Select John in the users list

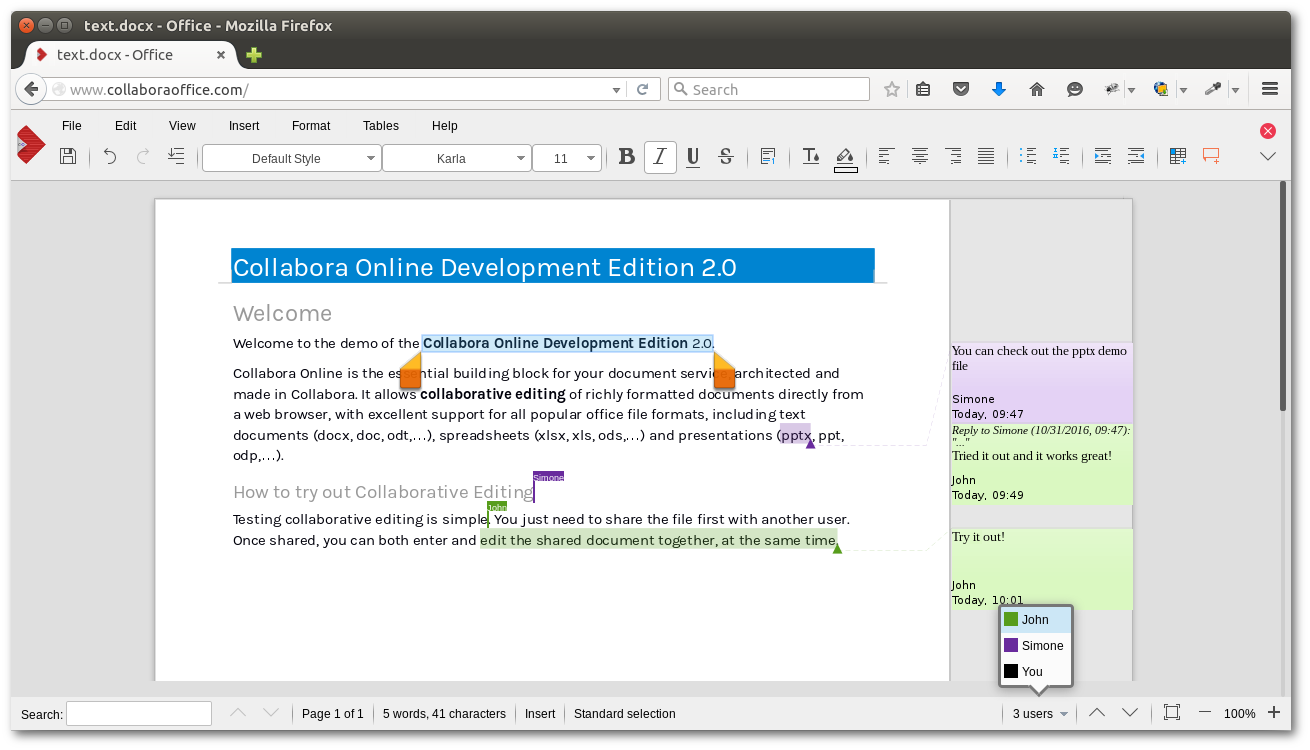click(1036, 620)
